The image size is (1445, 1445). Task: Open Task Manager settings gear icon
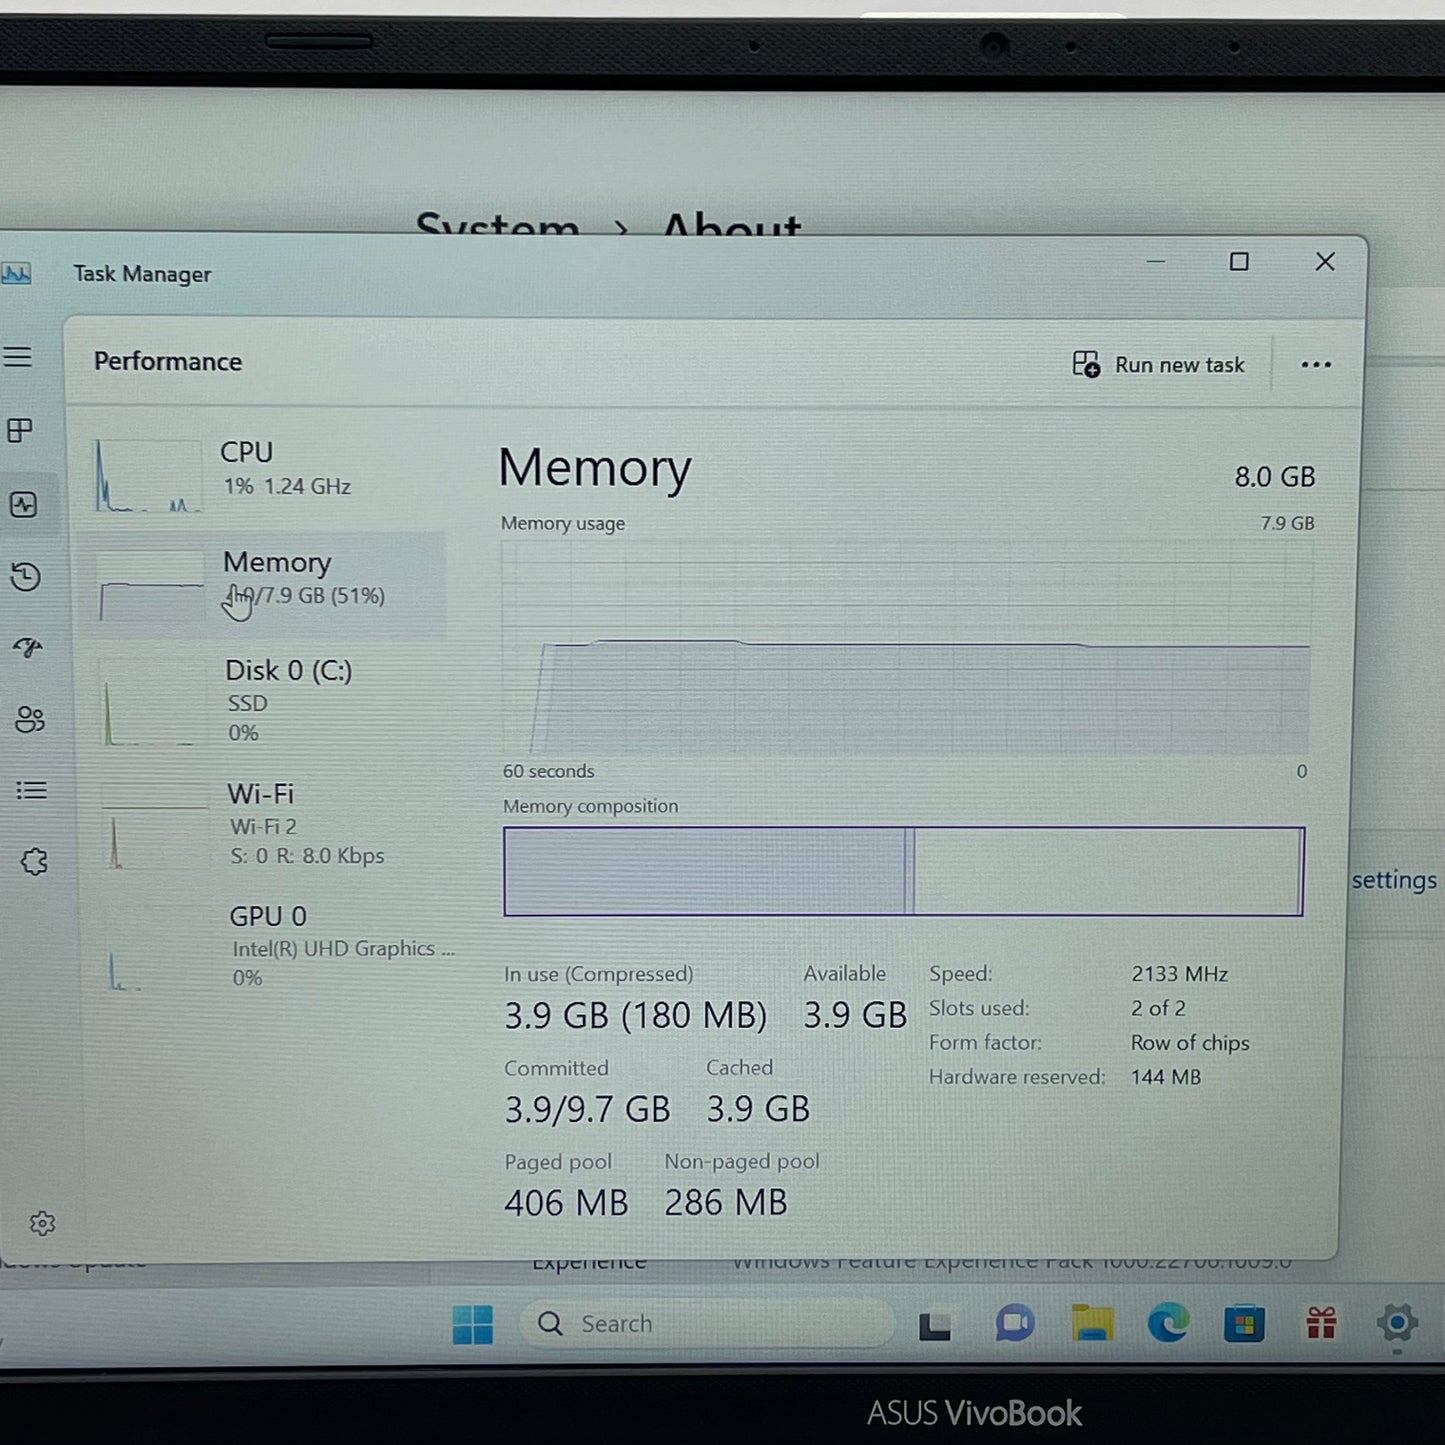pyautogui.click(x=42, y=1223)
